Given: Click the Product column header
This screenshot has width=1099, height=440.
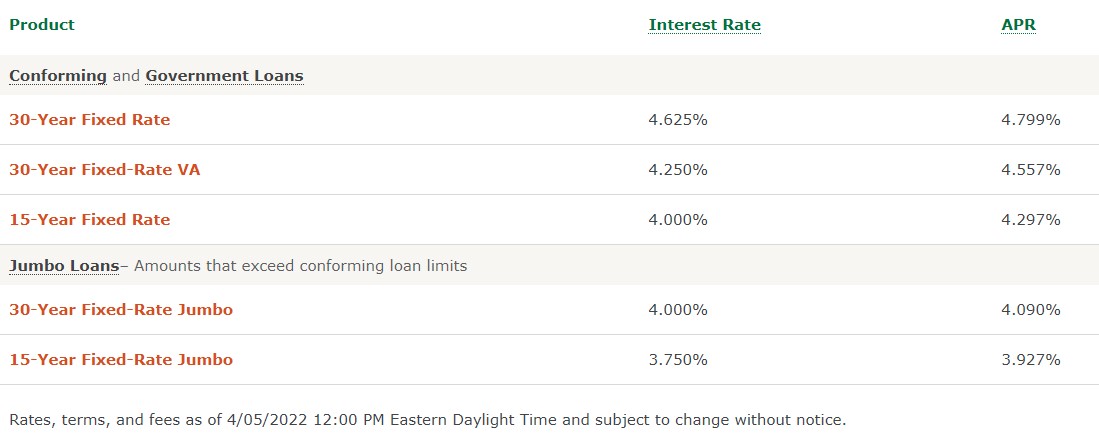Looking at the screenshot, I should coord(42,25).
